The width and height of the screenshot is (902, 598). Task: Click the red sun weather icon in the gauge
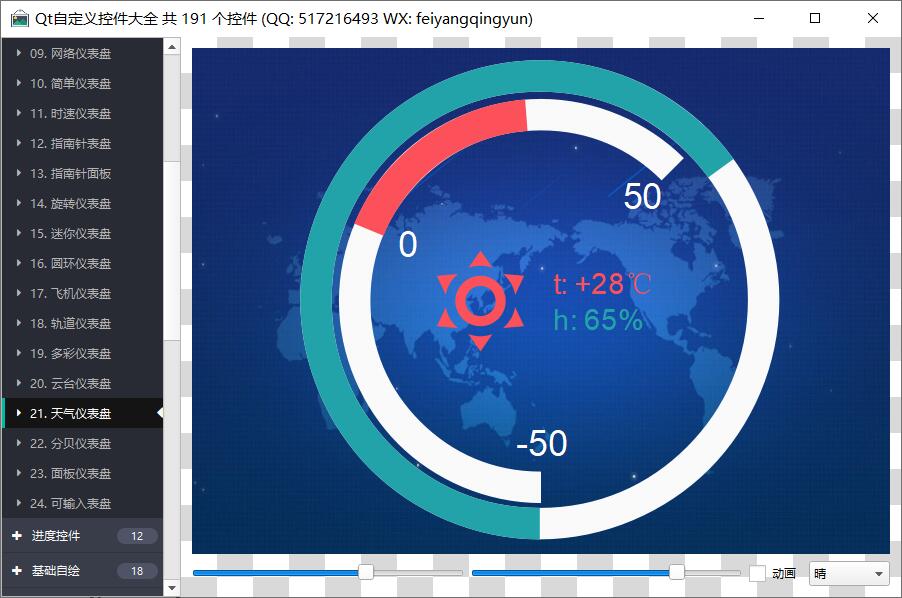tap(480, 300)
